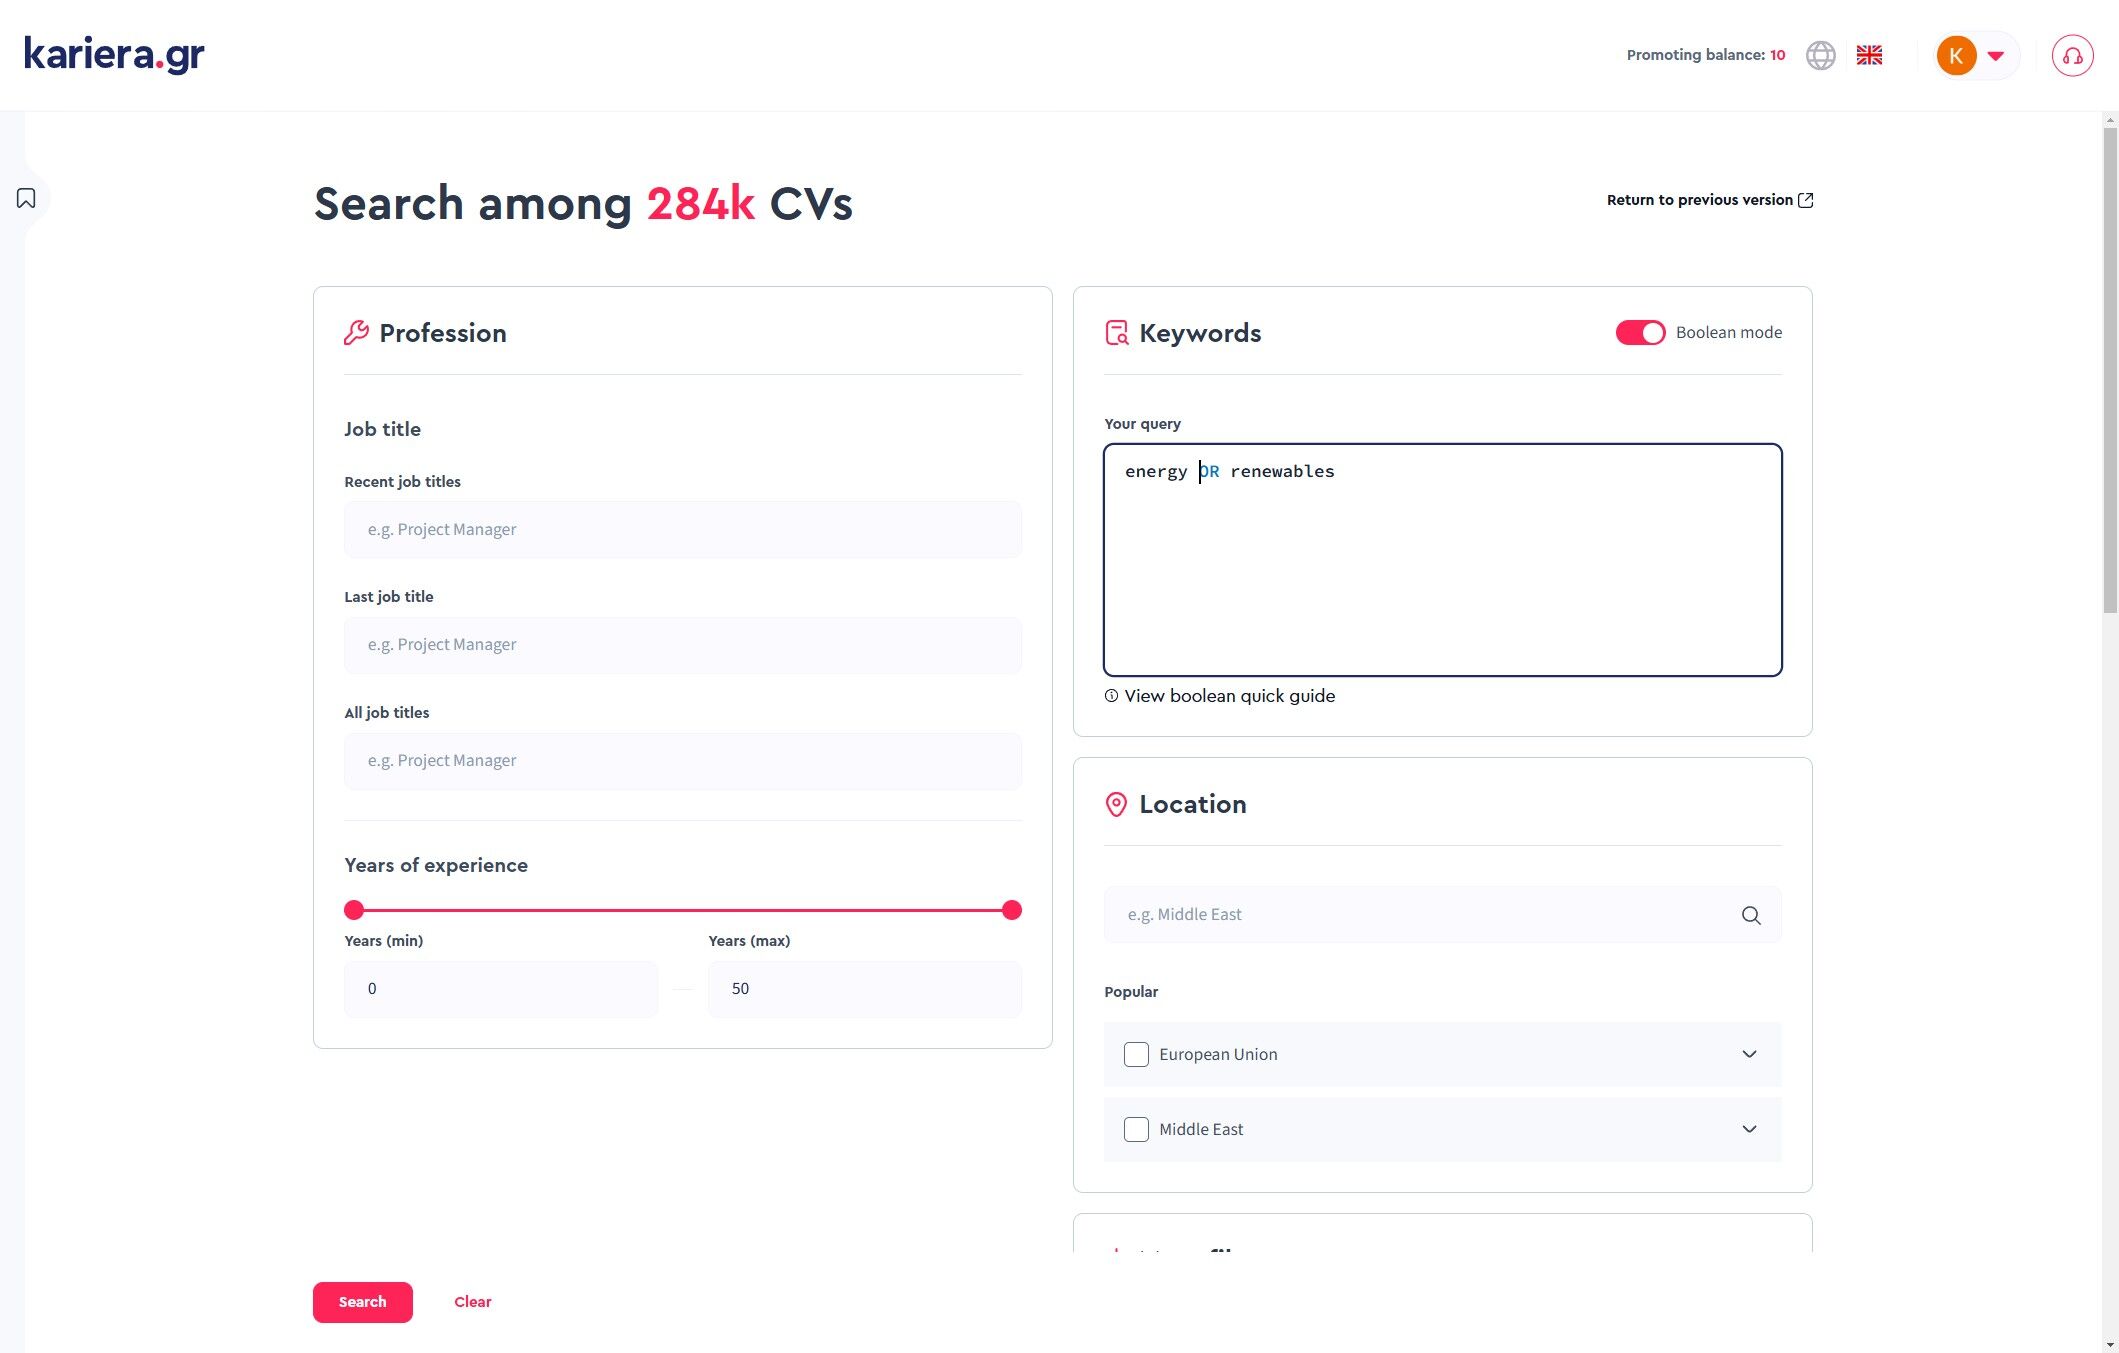Click the info icon beside boolean guide

[1111, 696]
